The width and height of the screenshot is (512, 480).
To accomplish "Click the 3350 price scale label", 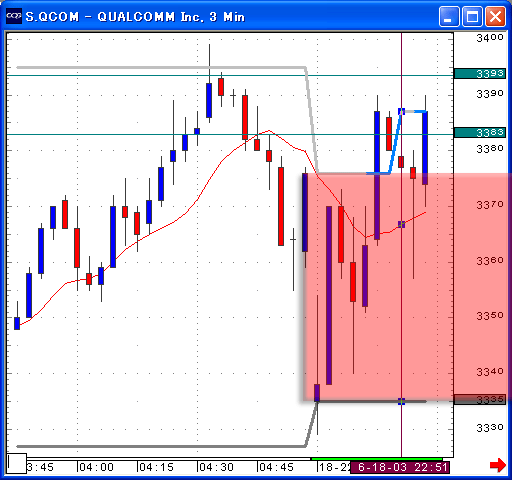I will point(490,316).
